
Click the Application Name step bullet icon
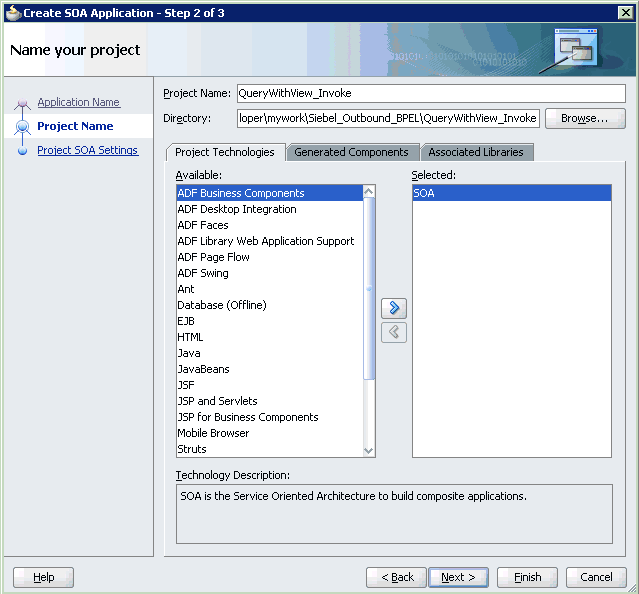pos(22,103)
